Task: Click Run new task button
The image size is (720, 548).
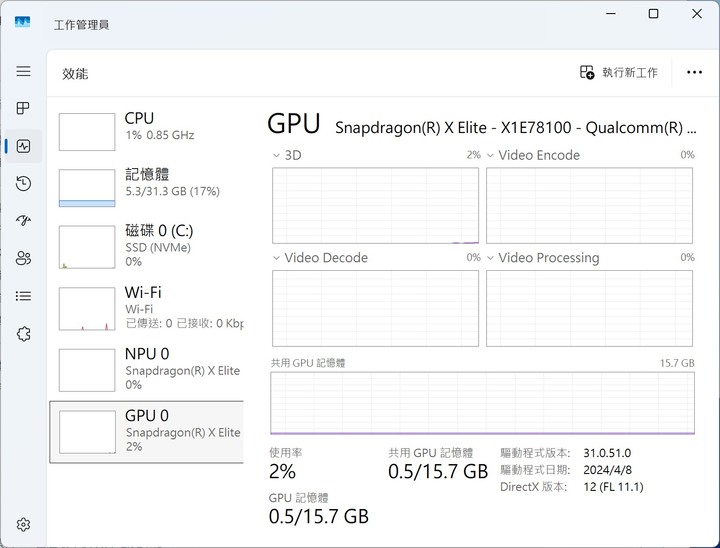Action: 619,72
